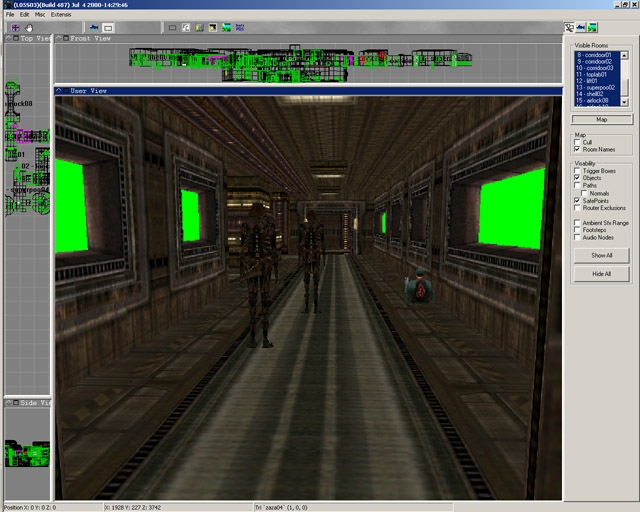The height and width of the screenshot is (512, 640).
Task: Click Visible Rooms list scroll down arrow
Action: click(624, 102)
